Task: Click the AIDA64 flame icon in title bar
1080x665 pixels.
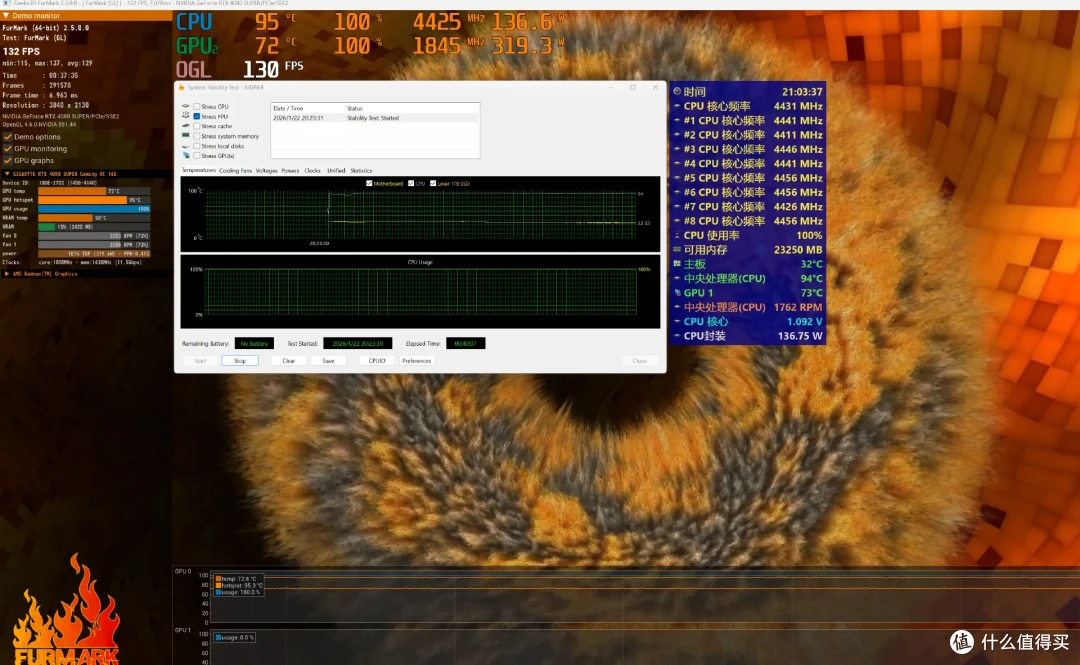Action: 182,88
